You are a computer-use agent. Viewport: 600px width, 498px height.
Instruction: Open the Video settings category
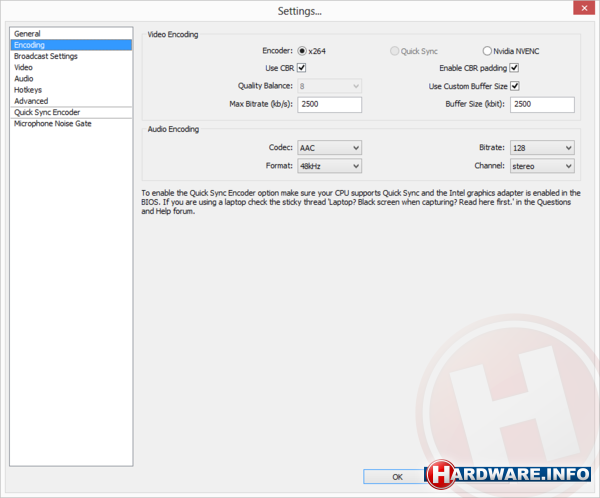(71, 67)
